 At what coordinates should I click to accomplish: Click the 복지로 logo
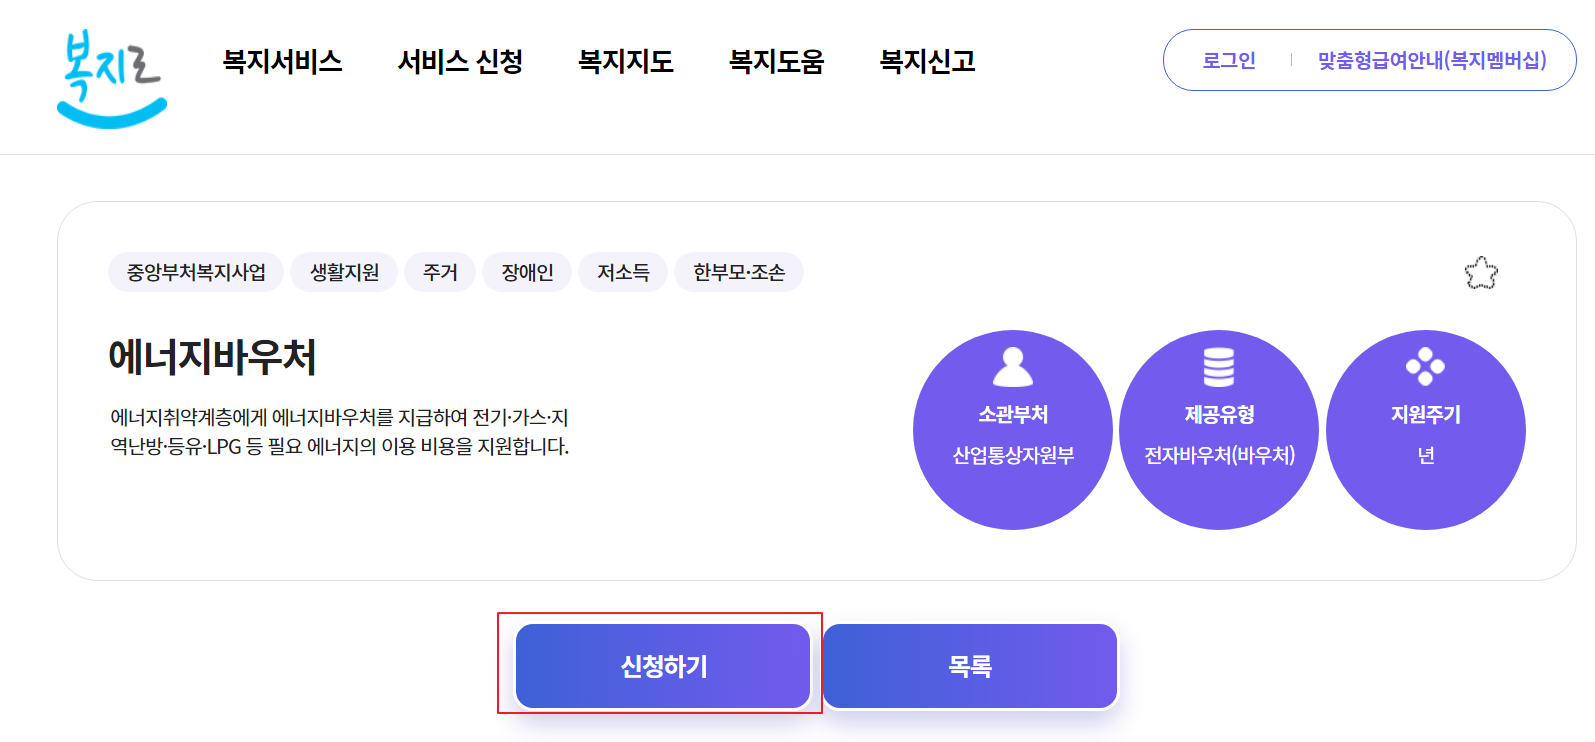coord(111,79)
